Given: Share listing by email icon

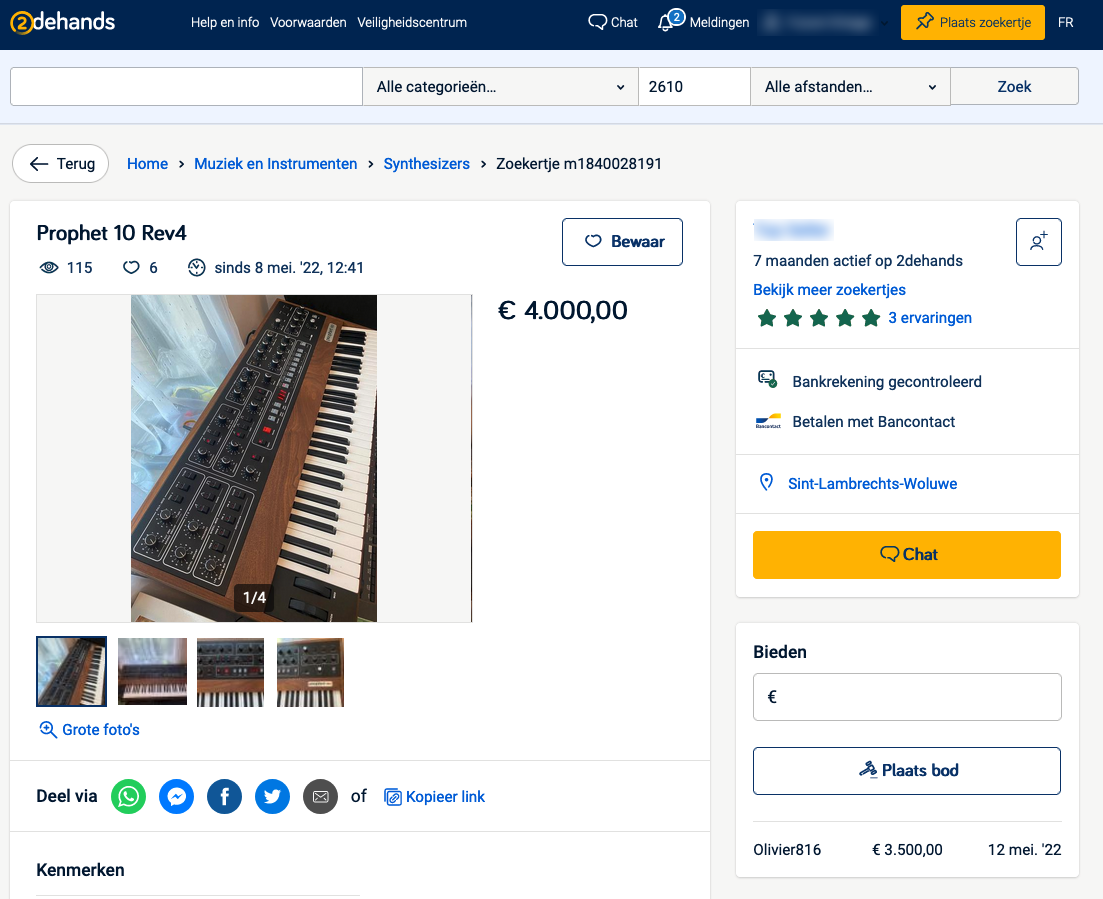Looking at the screenshot, I should pos(321,796).
